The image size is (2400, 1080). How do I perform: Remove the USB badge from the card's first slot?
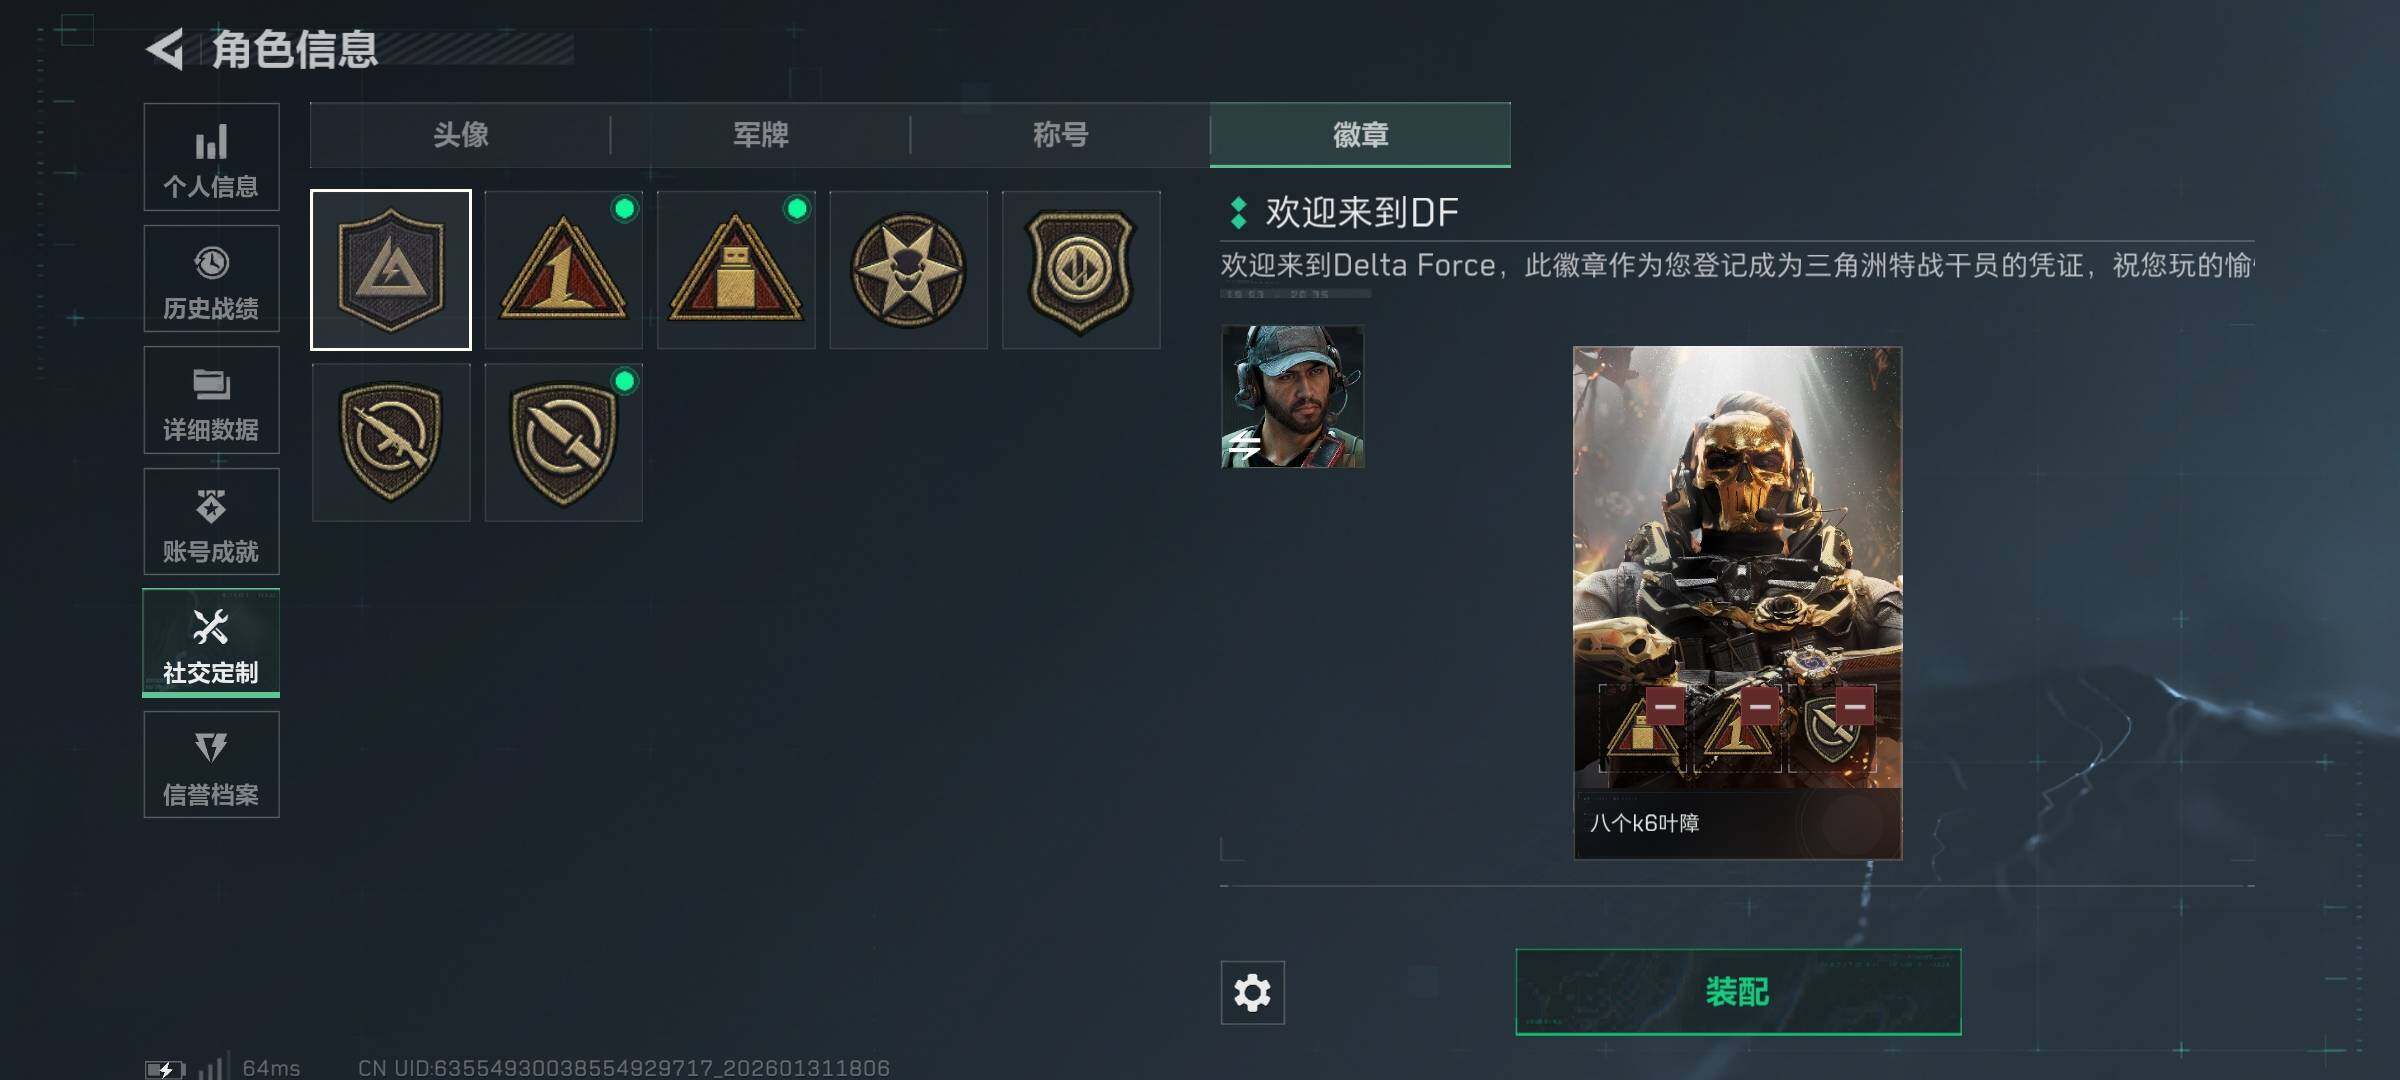pyautogui.click(x=1665, y=706)
